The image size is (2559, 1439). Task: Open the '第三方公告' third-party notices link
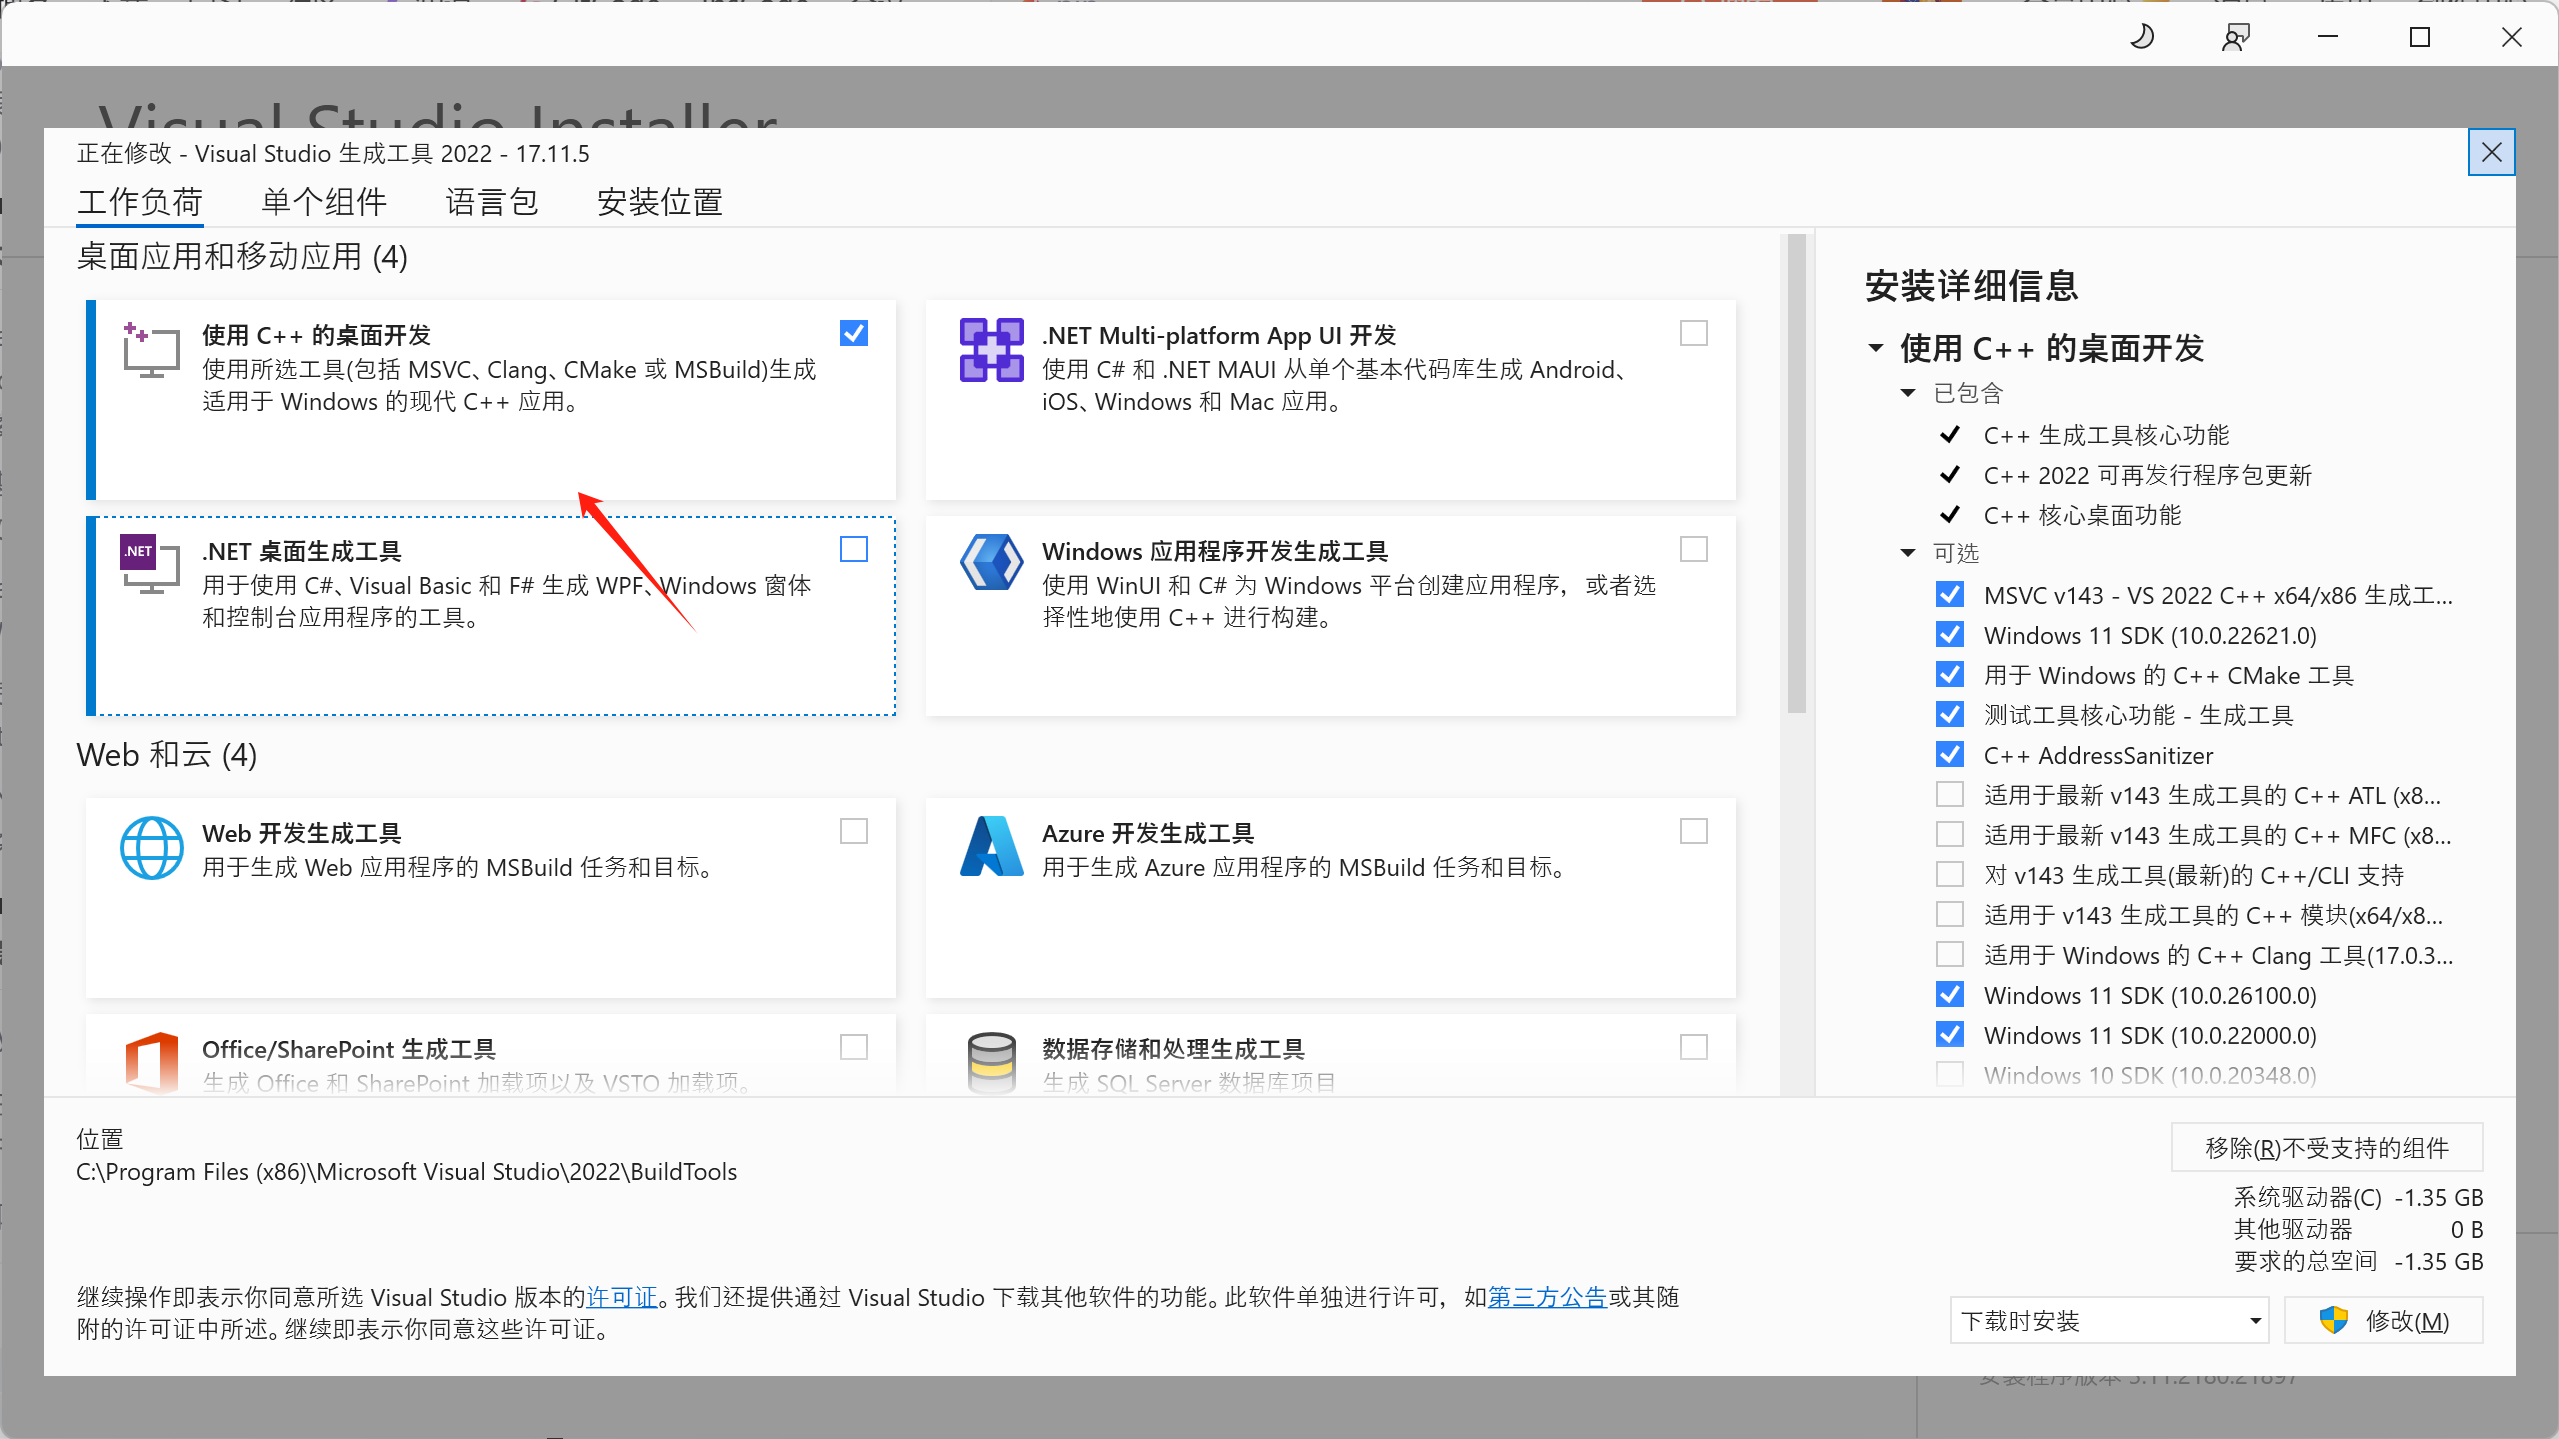[1547, 1297]
